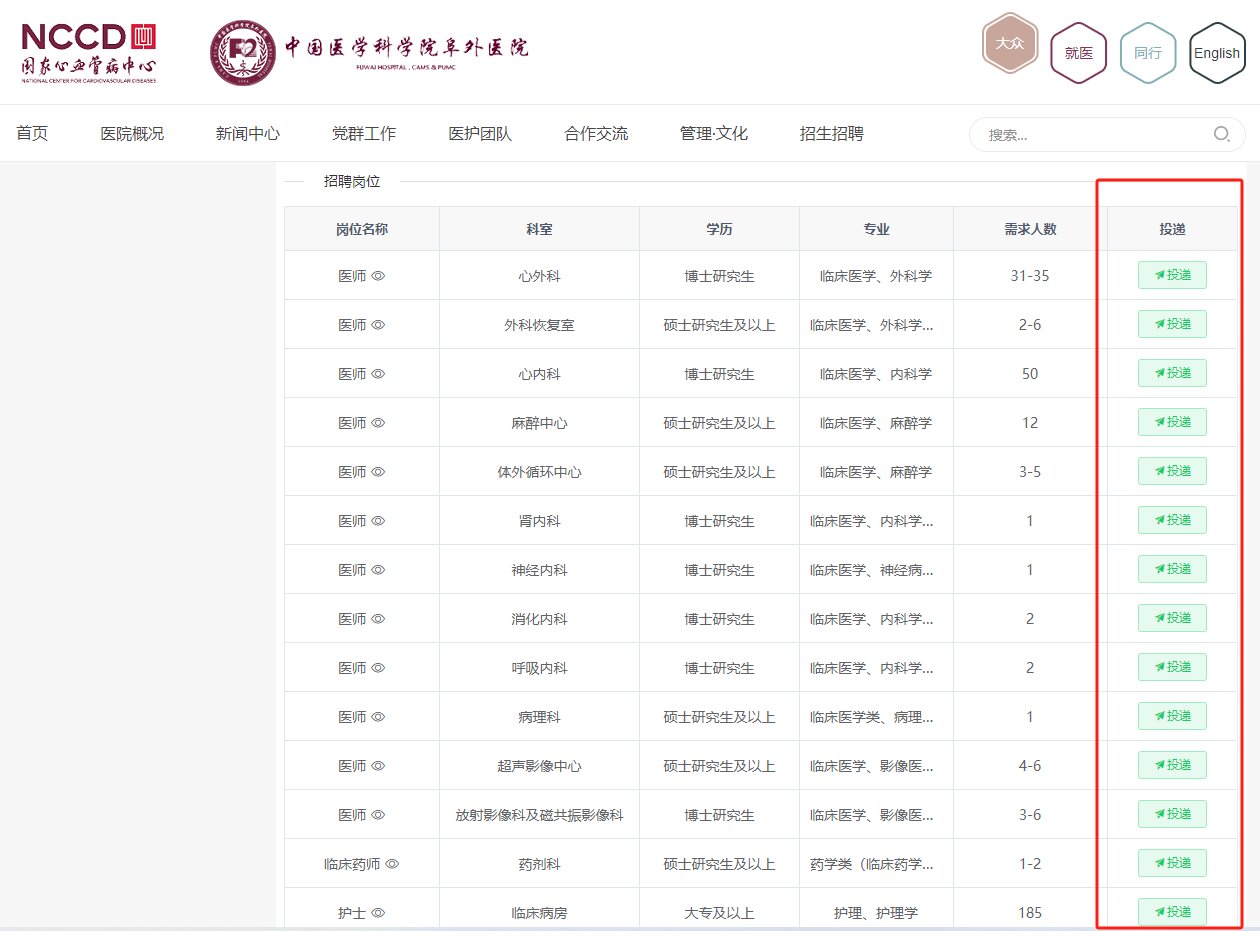View details eye icon for 神经内科 医师

click(378, 570)
